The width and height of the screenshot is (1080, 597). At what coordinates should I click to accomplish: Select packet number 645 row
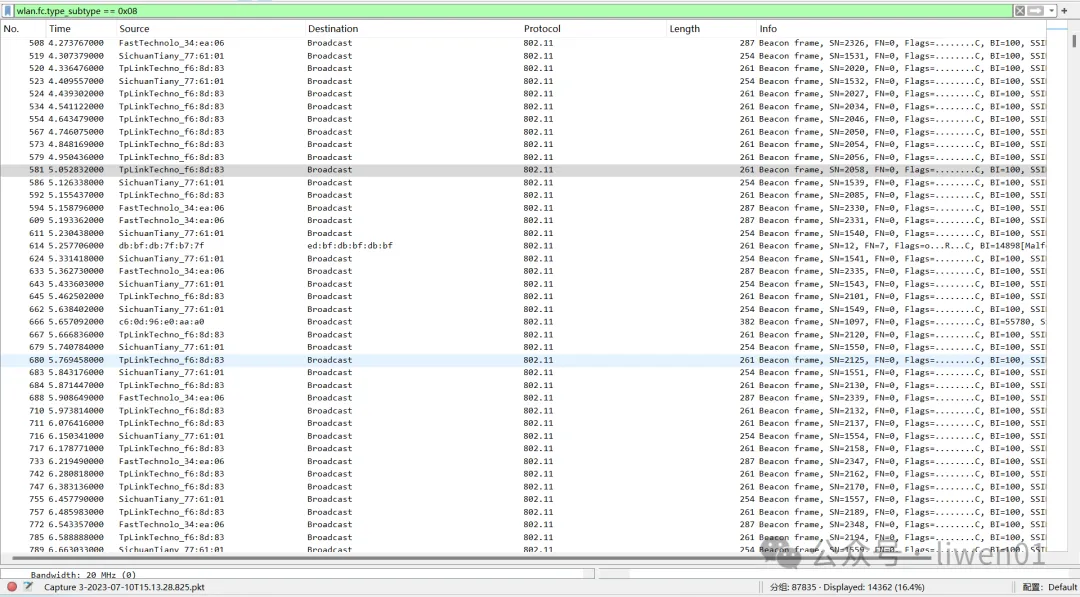(523, 296)
